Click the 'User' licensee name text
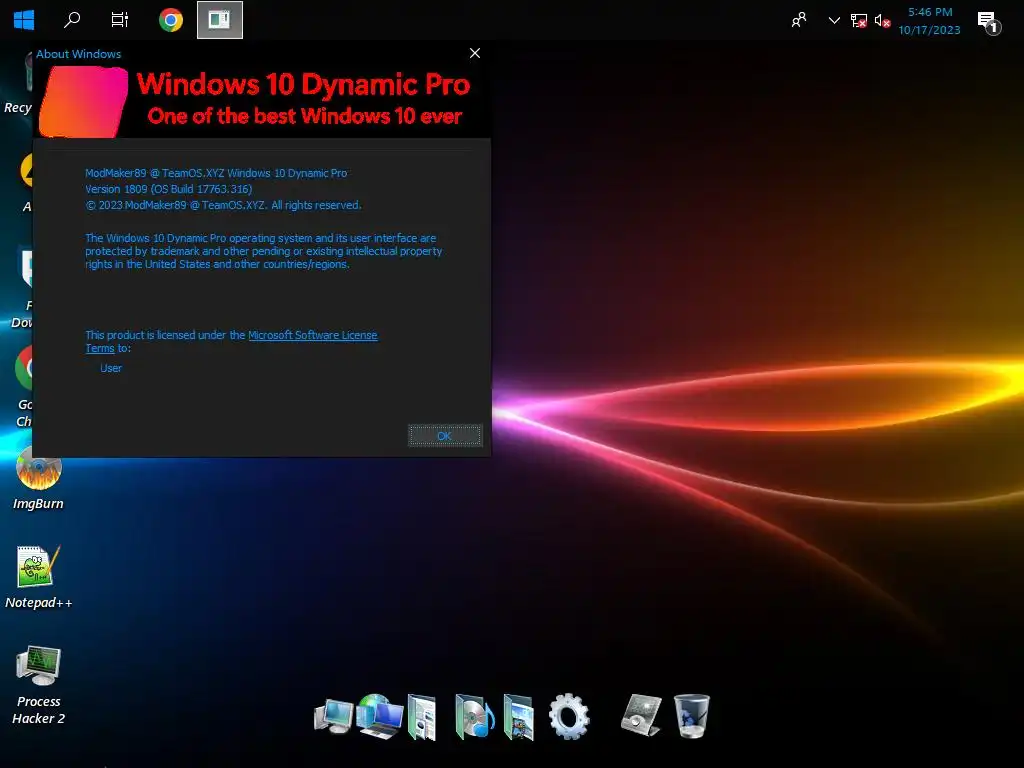1024x768 pixels. coord(111,368)
